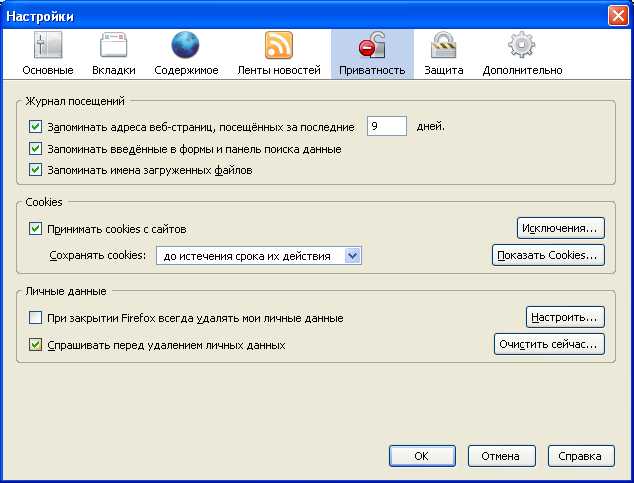Click the Показать Cookies button
Screen dimensions: 634x483
tap(549, 255)
